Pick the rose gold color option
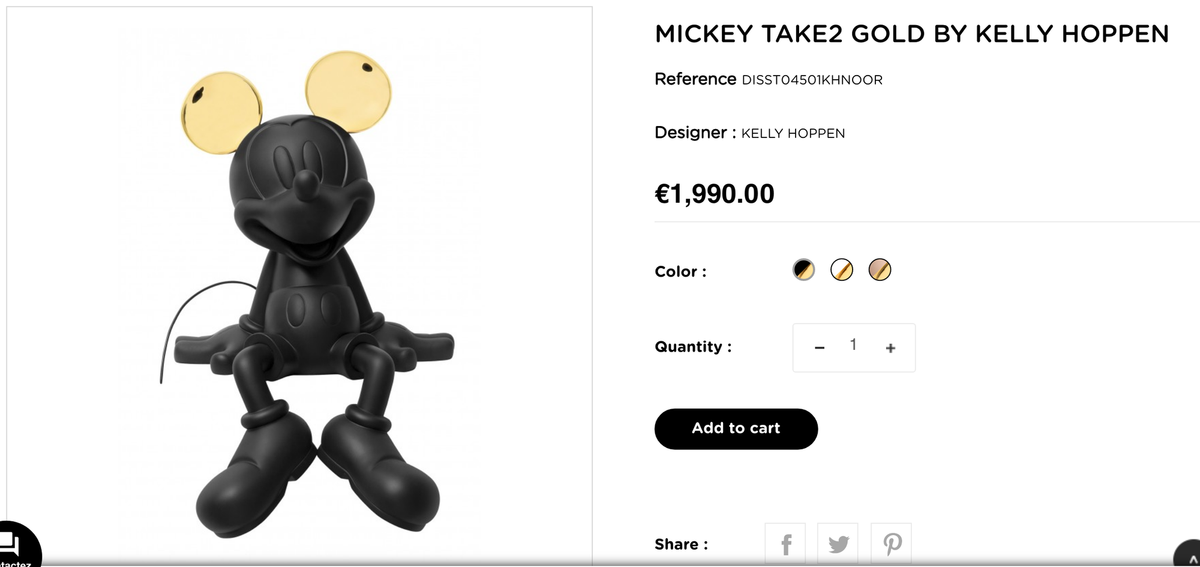The width and height of the screenshot is (1200, 567). click(880, 270)
